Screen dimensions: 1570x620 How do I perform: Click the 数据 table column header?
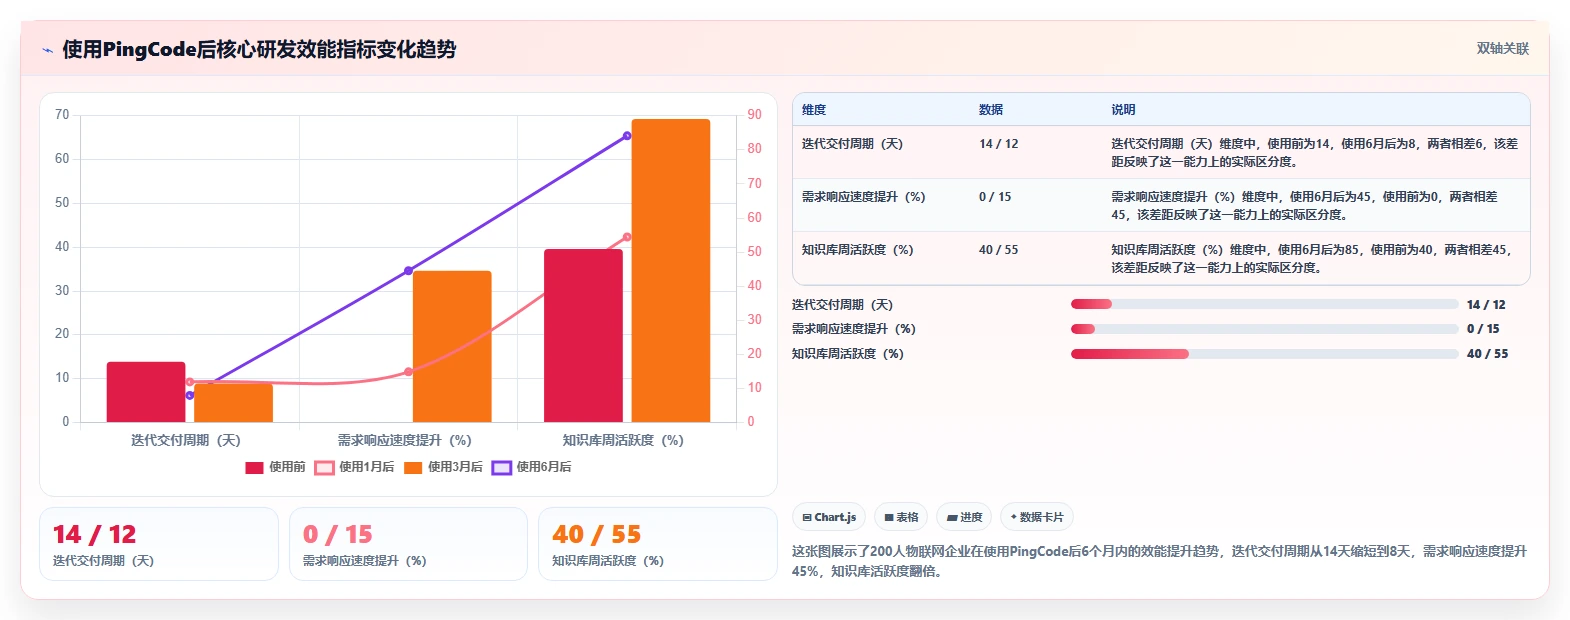(991, 110)
